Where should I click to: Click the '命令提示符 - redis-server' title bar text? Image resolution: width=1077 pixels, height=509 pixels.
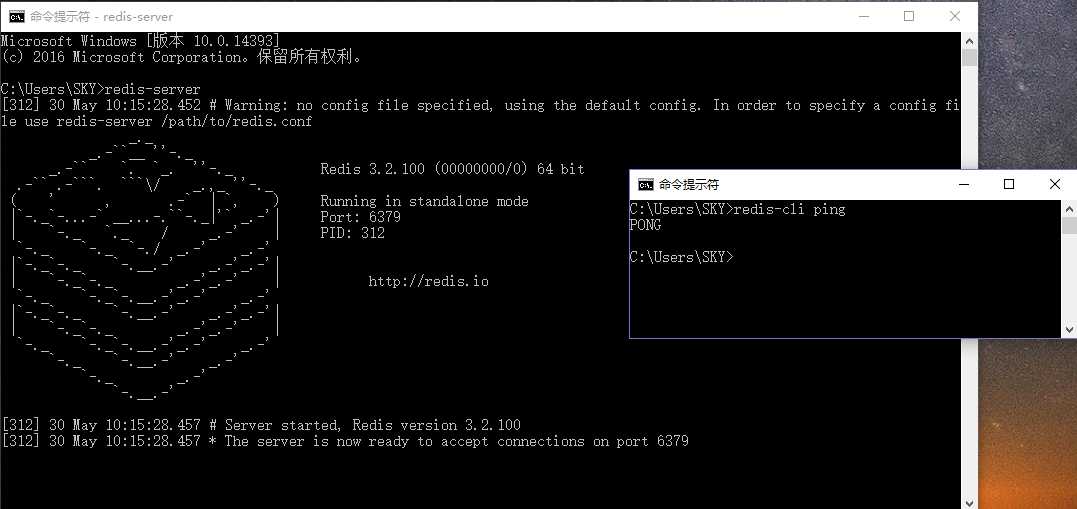coord(102,16)
